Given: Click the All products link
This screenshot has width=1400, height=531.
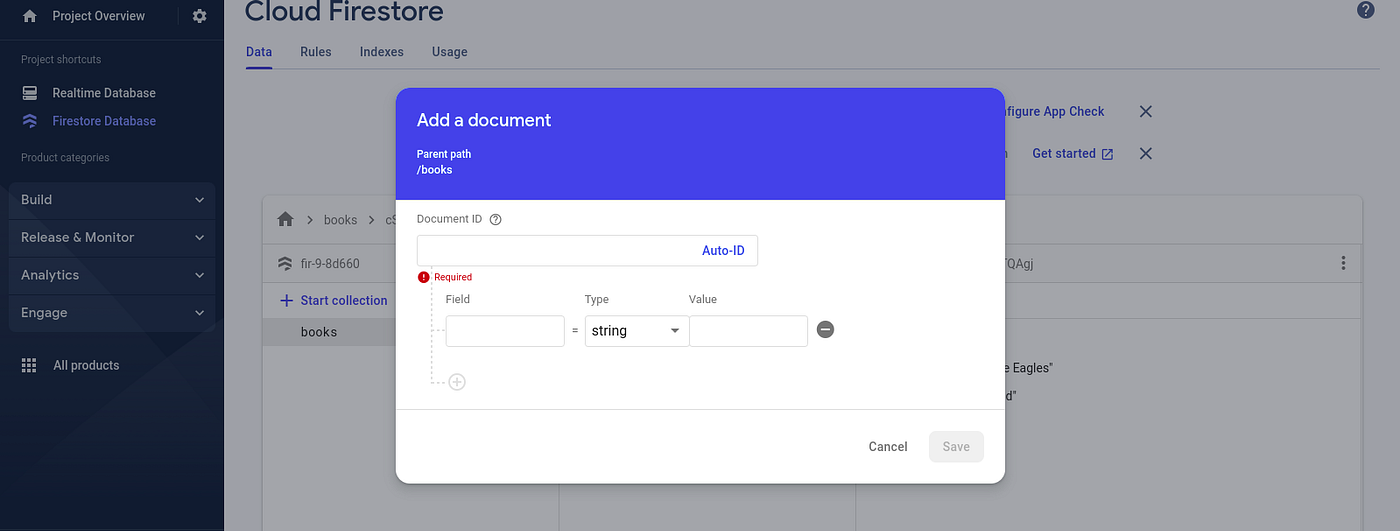Looking at the screenshot, I should point(86,365).
